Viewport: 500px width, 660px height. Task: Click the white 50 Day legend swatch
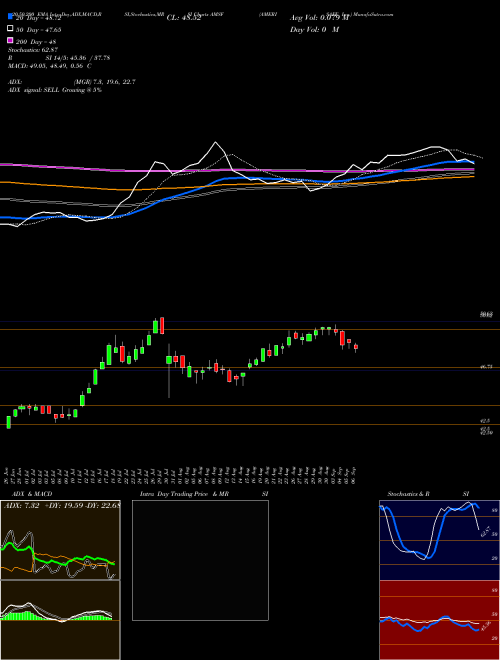[11, 29]
